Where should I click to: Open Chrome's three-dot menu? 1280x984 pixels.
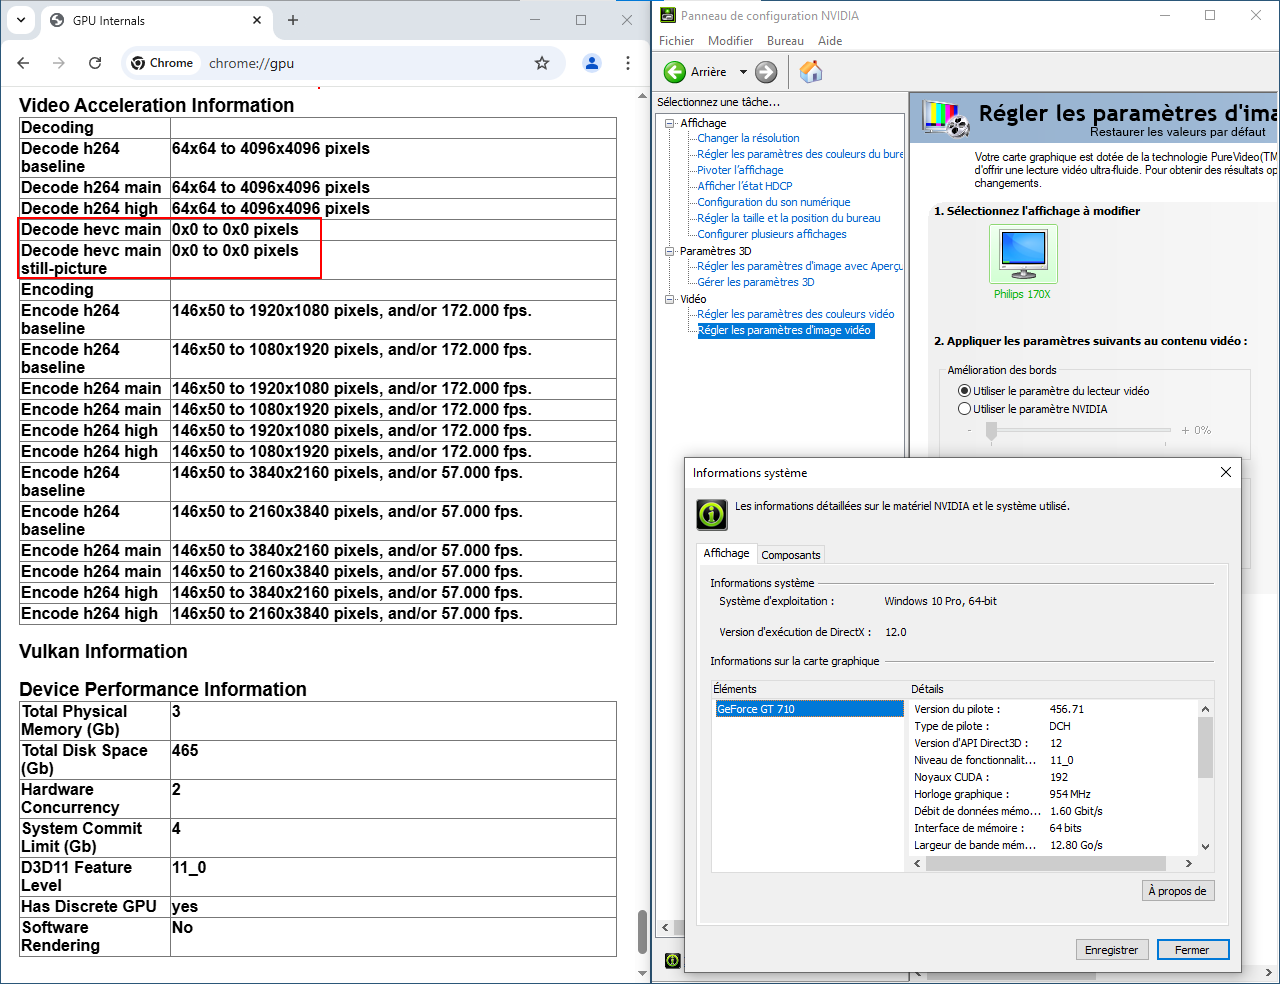[628, 63]
